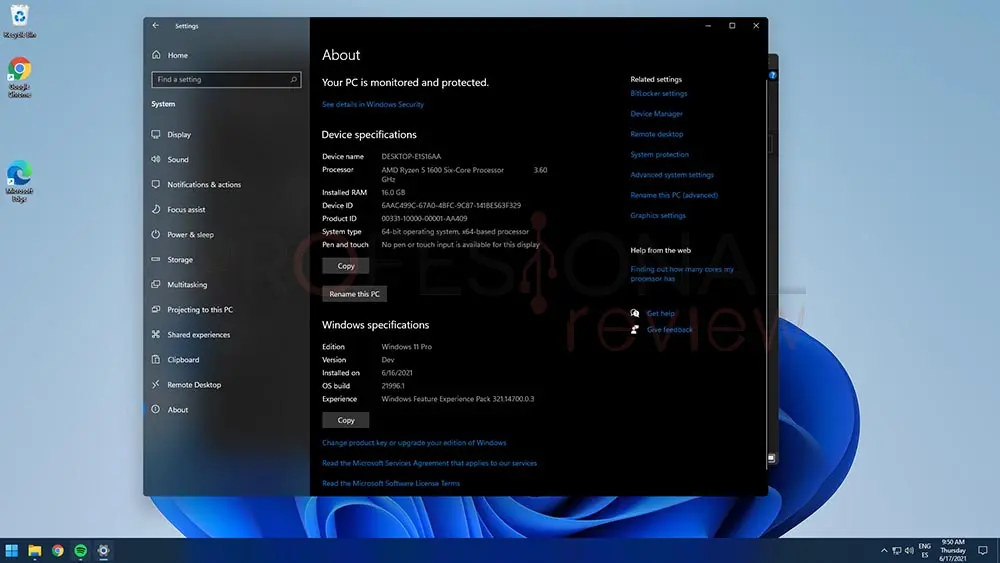Open the Start menu
1000x563 pixels.
pos(11,550)
